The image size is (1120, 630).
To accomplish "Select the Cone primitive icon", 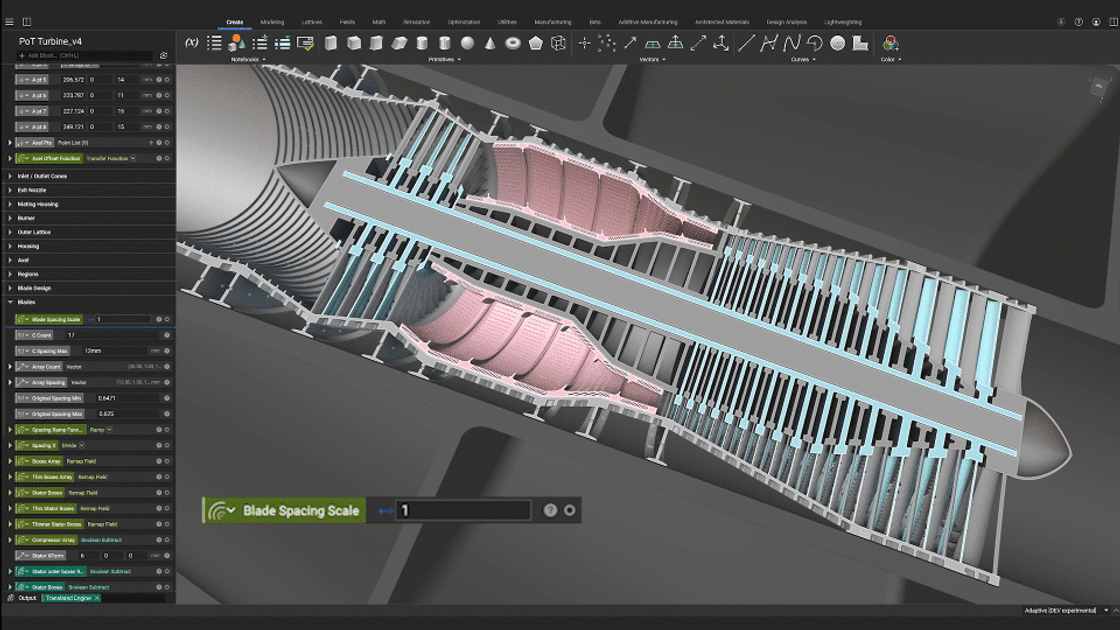I will click(490, 43).
